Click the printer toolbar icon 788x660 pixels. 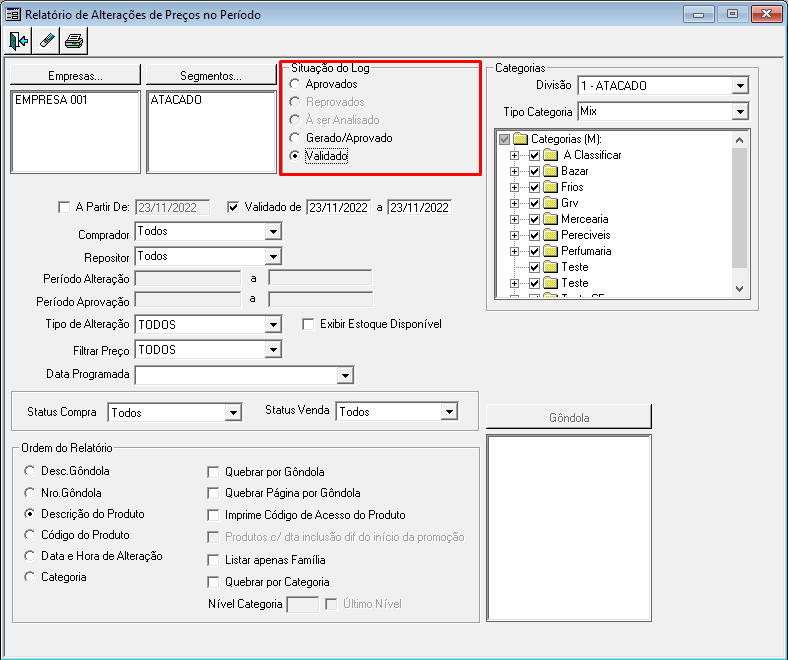[74, 41]
